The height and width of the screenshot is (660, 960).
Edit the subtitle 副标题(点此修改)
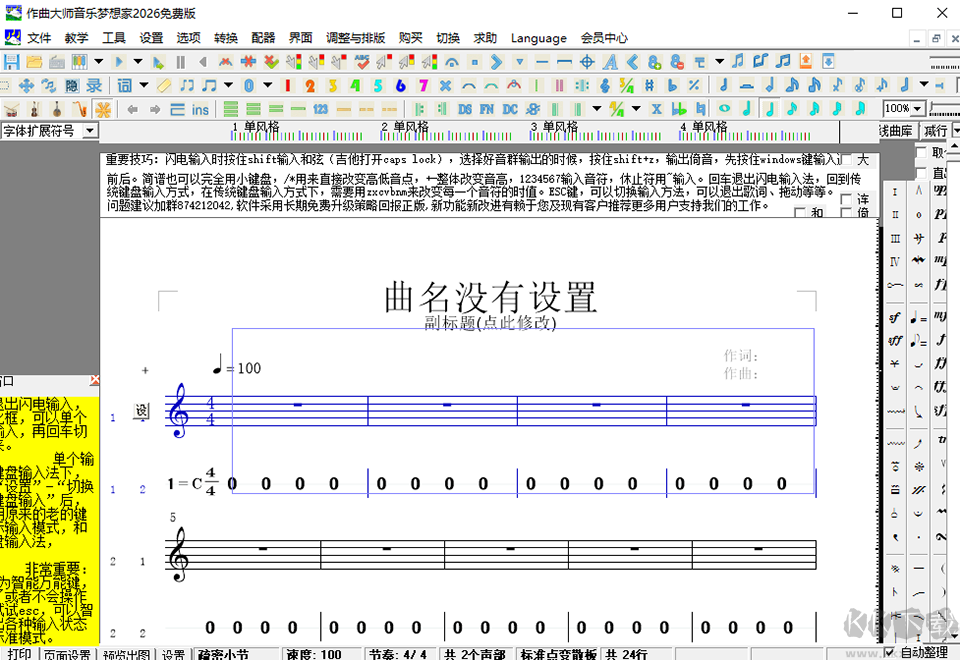(490, 323)
